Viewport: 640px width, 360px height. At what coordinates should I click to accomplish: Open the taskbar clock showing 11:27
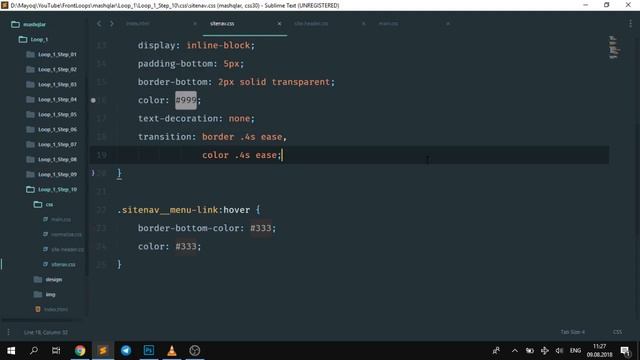point(599,351)
